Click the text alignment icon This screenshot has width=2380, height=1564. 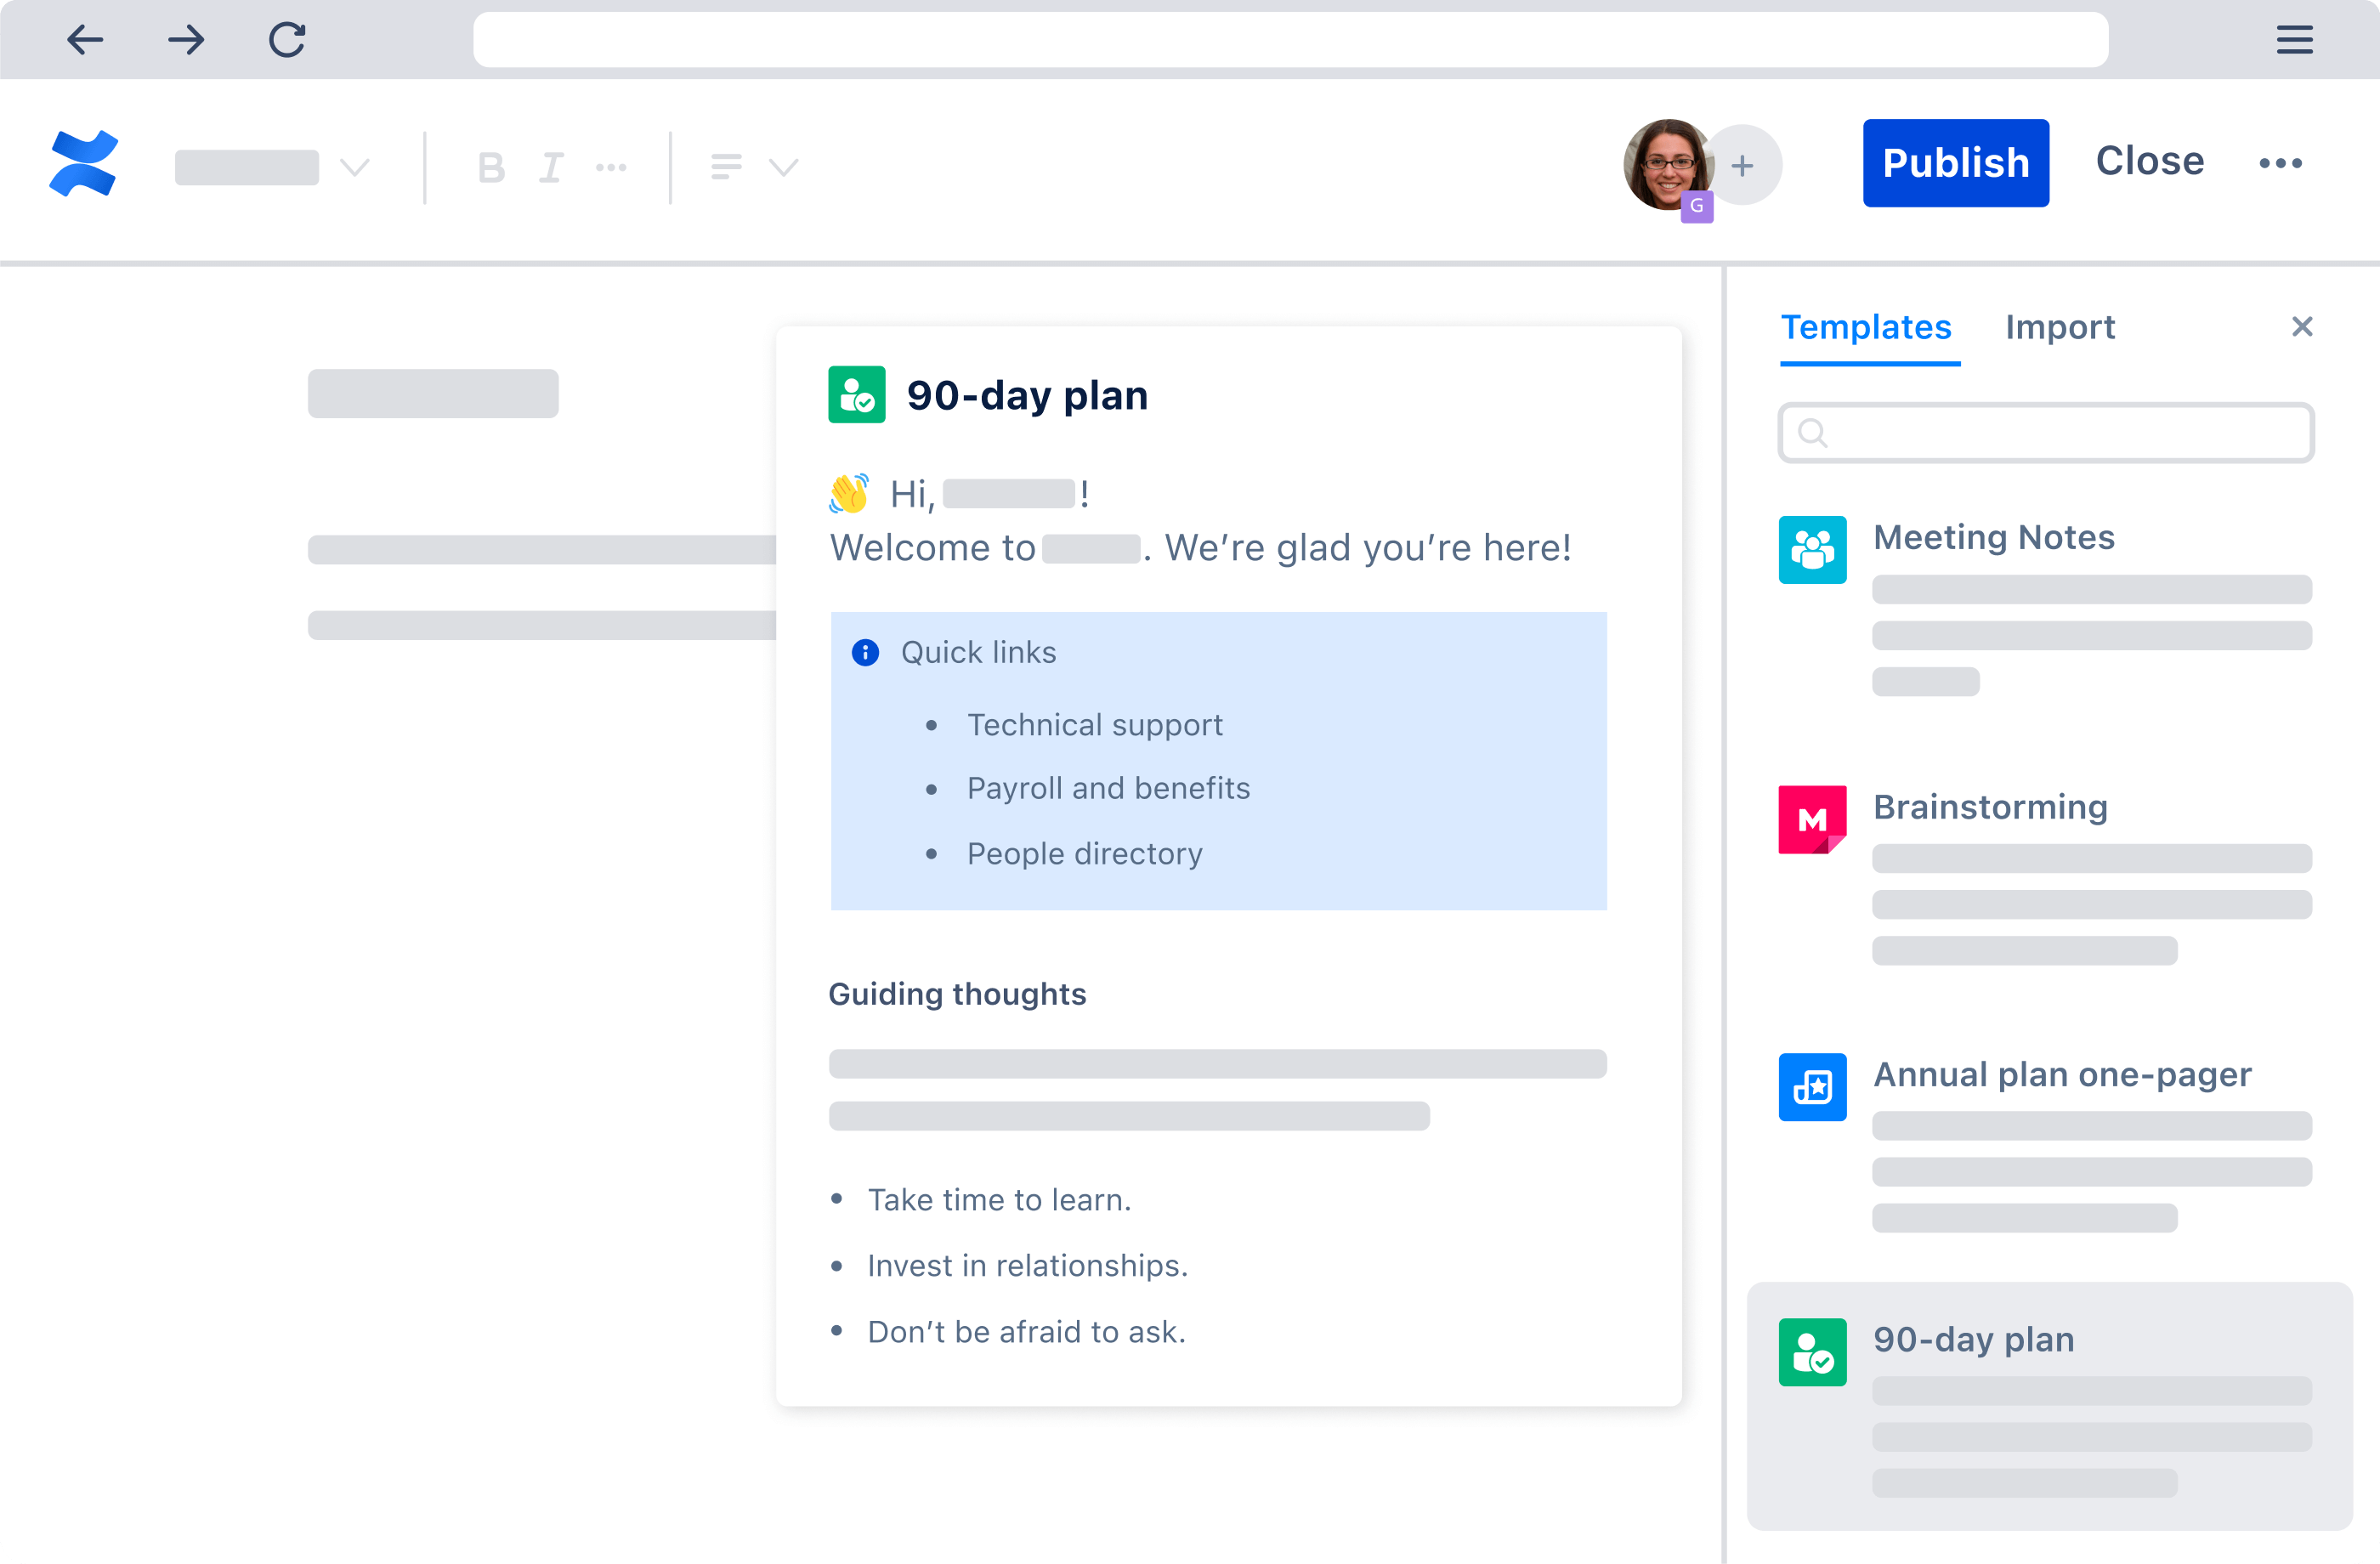[x=726, y=167]
